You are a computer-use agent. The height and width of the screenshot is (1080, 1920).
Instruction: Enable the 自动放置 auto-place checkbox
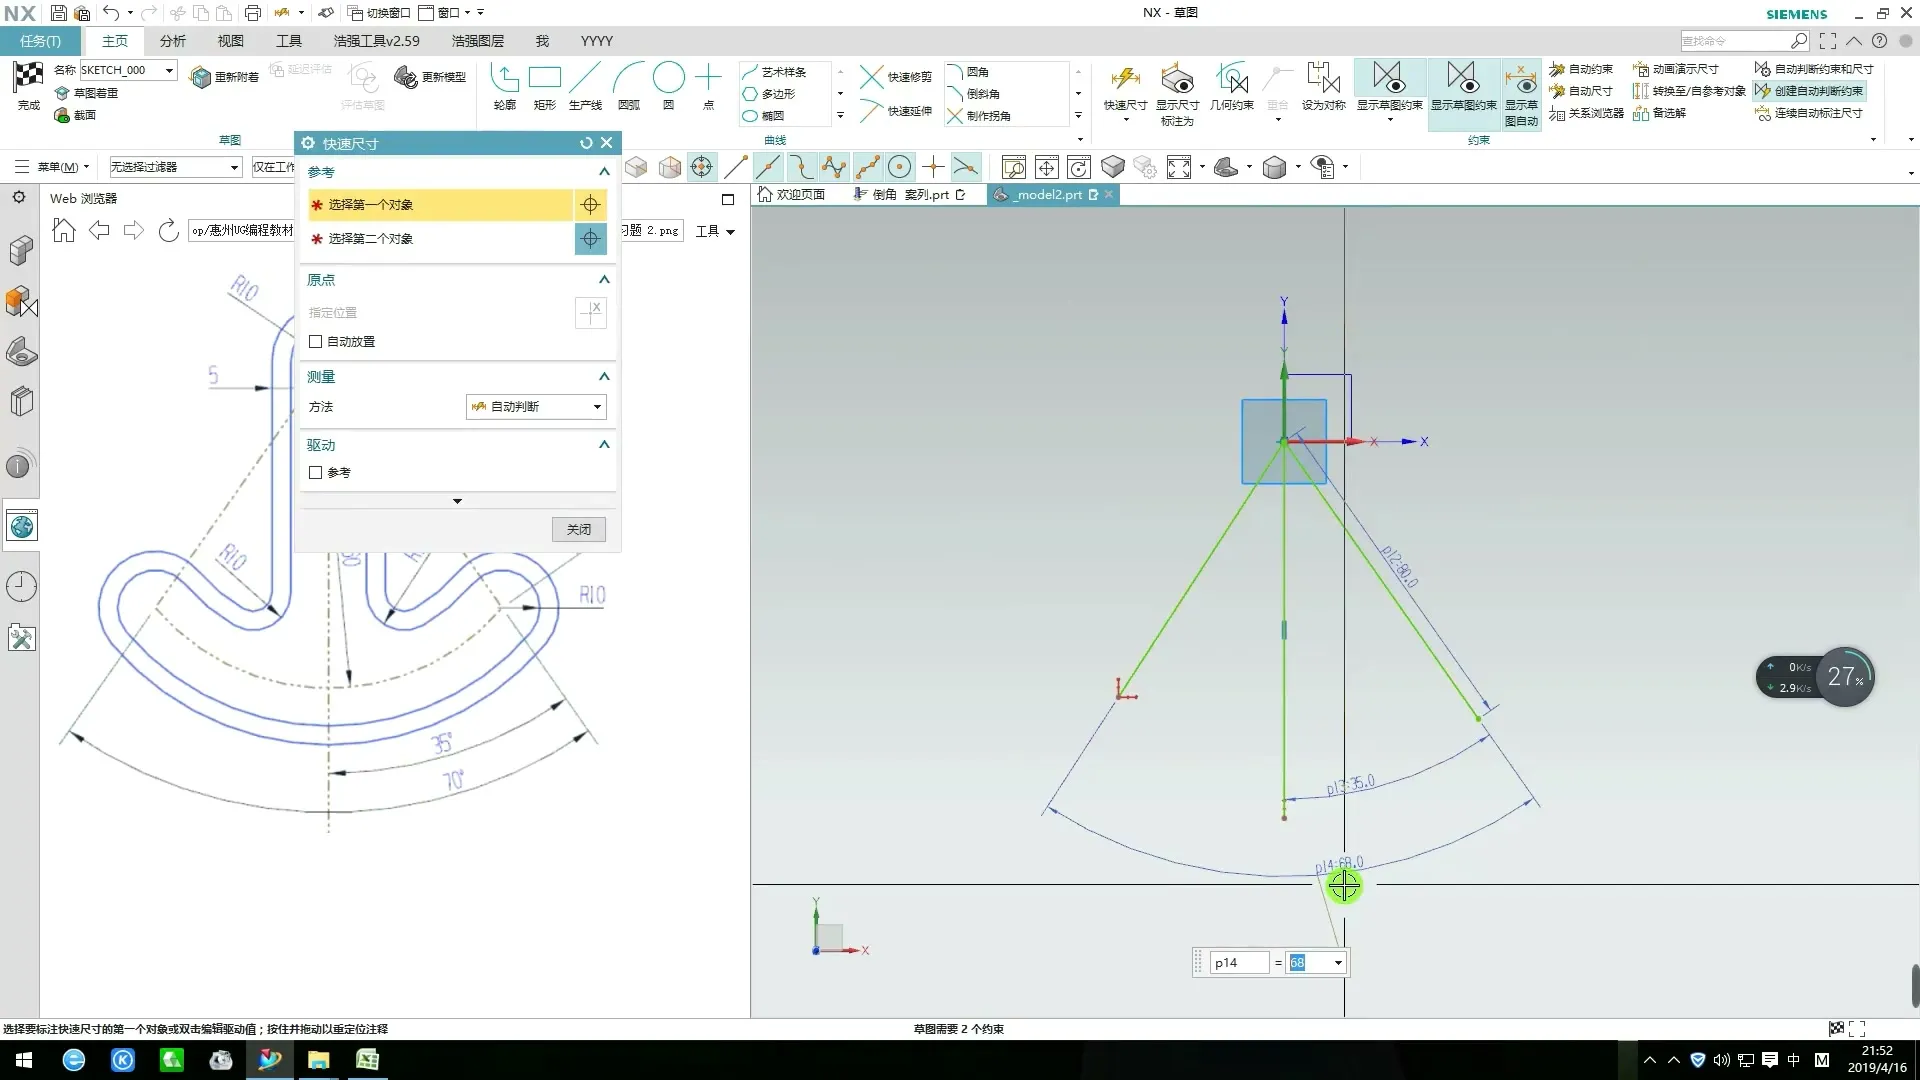[316, 342]
